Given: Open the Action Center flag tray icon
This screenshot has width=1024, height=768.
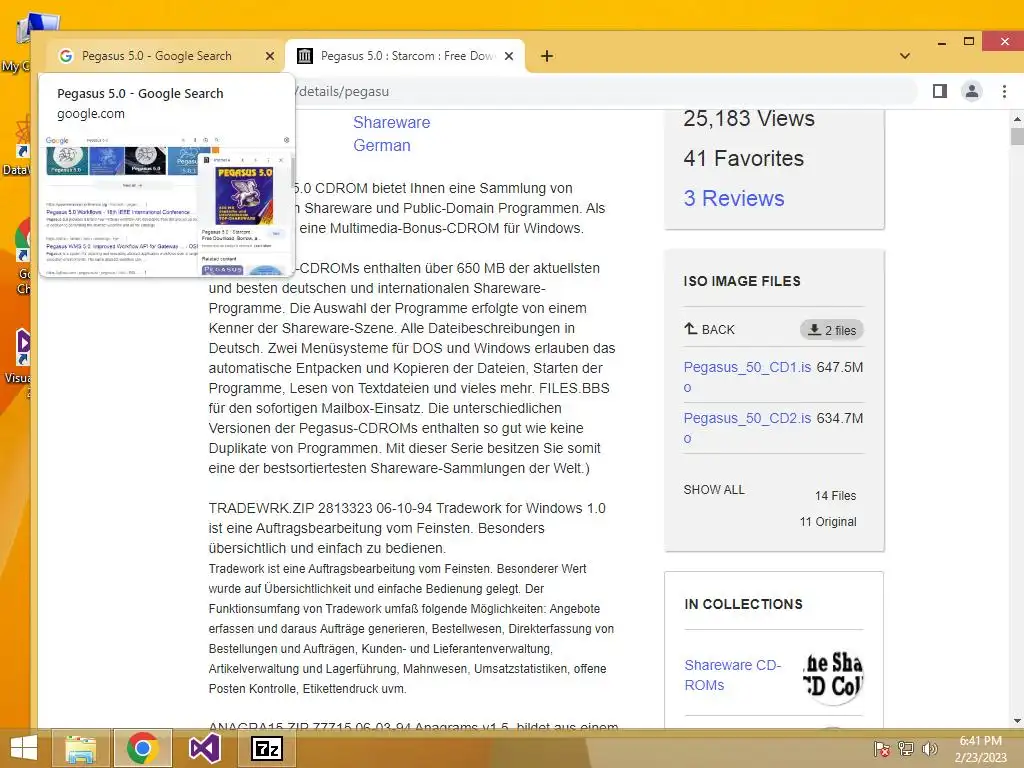Looking at the screenshot, I should [x=882, y=749].
